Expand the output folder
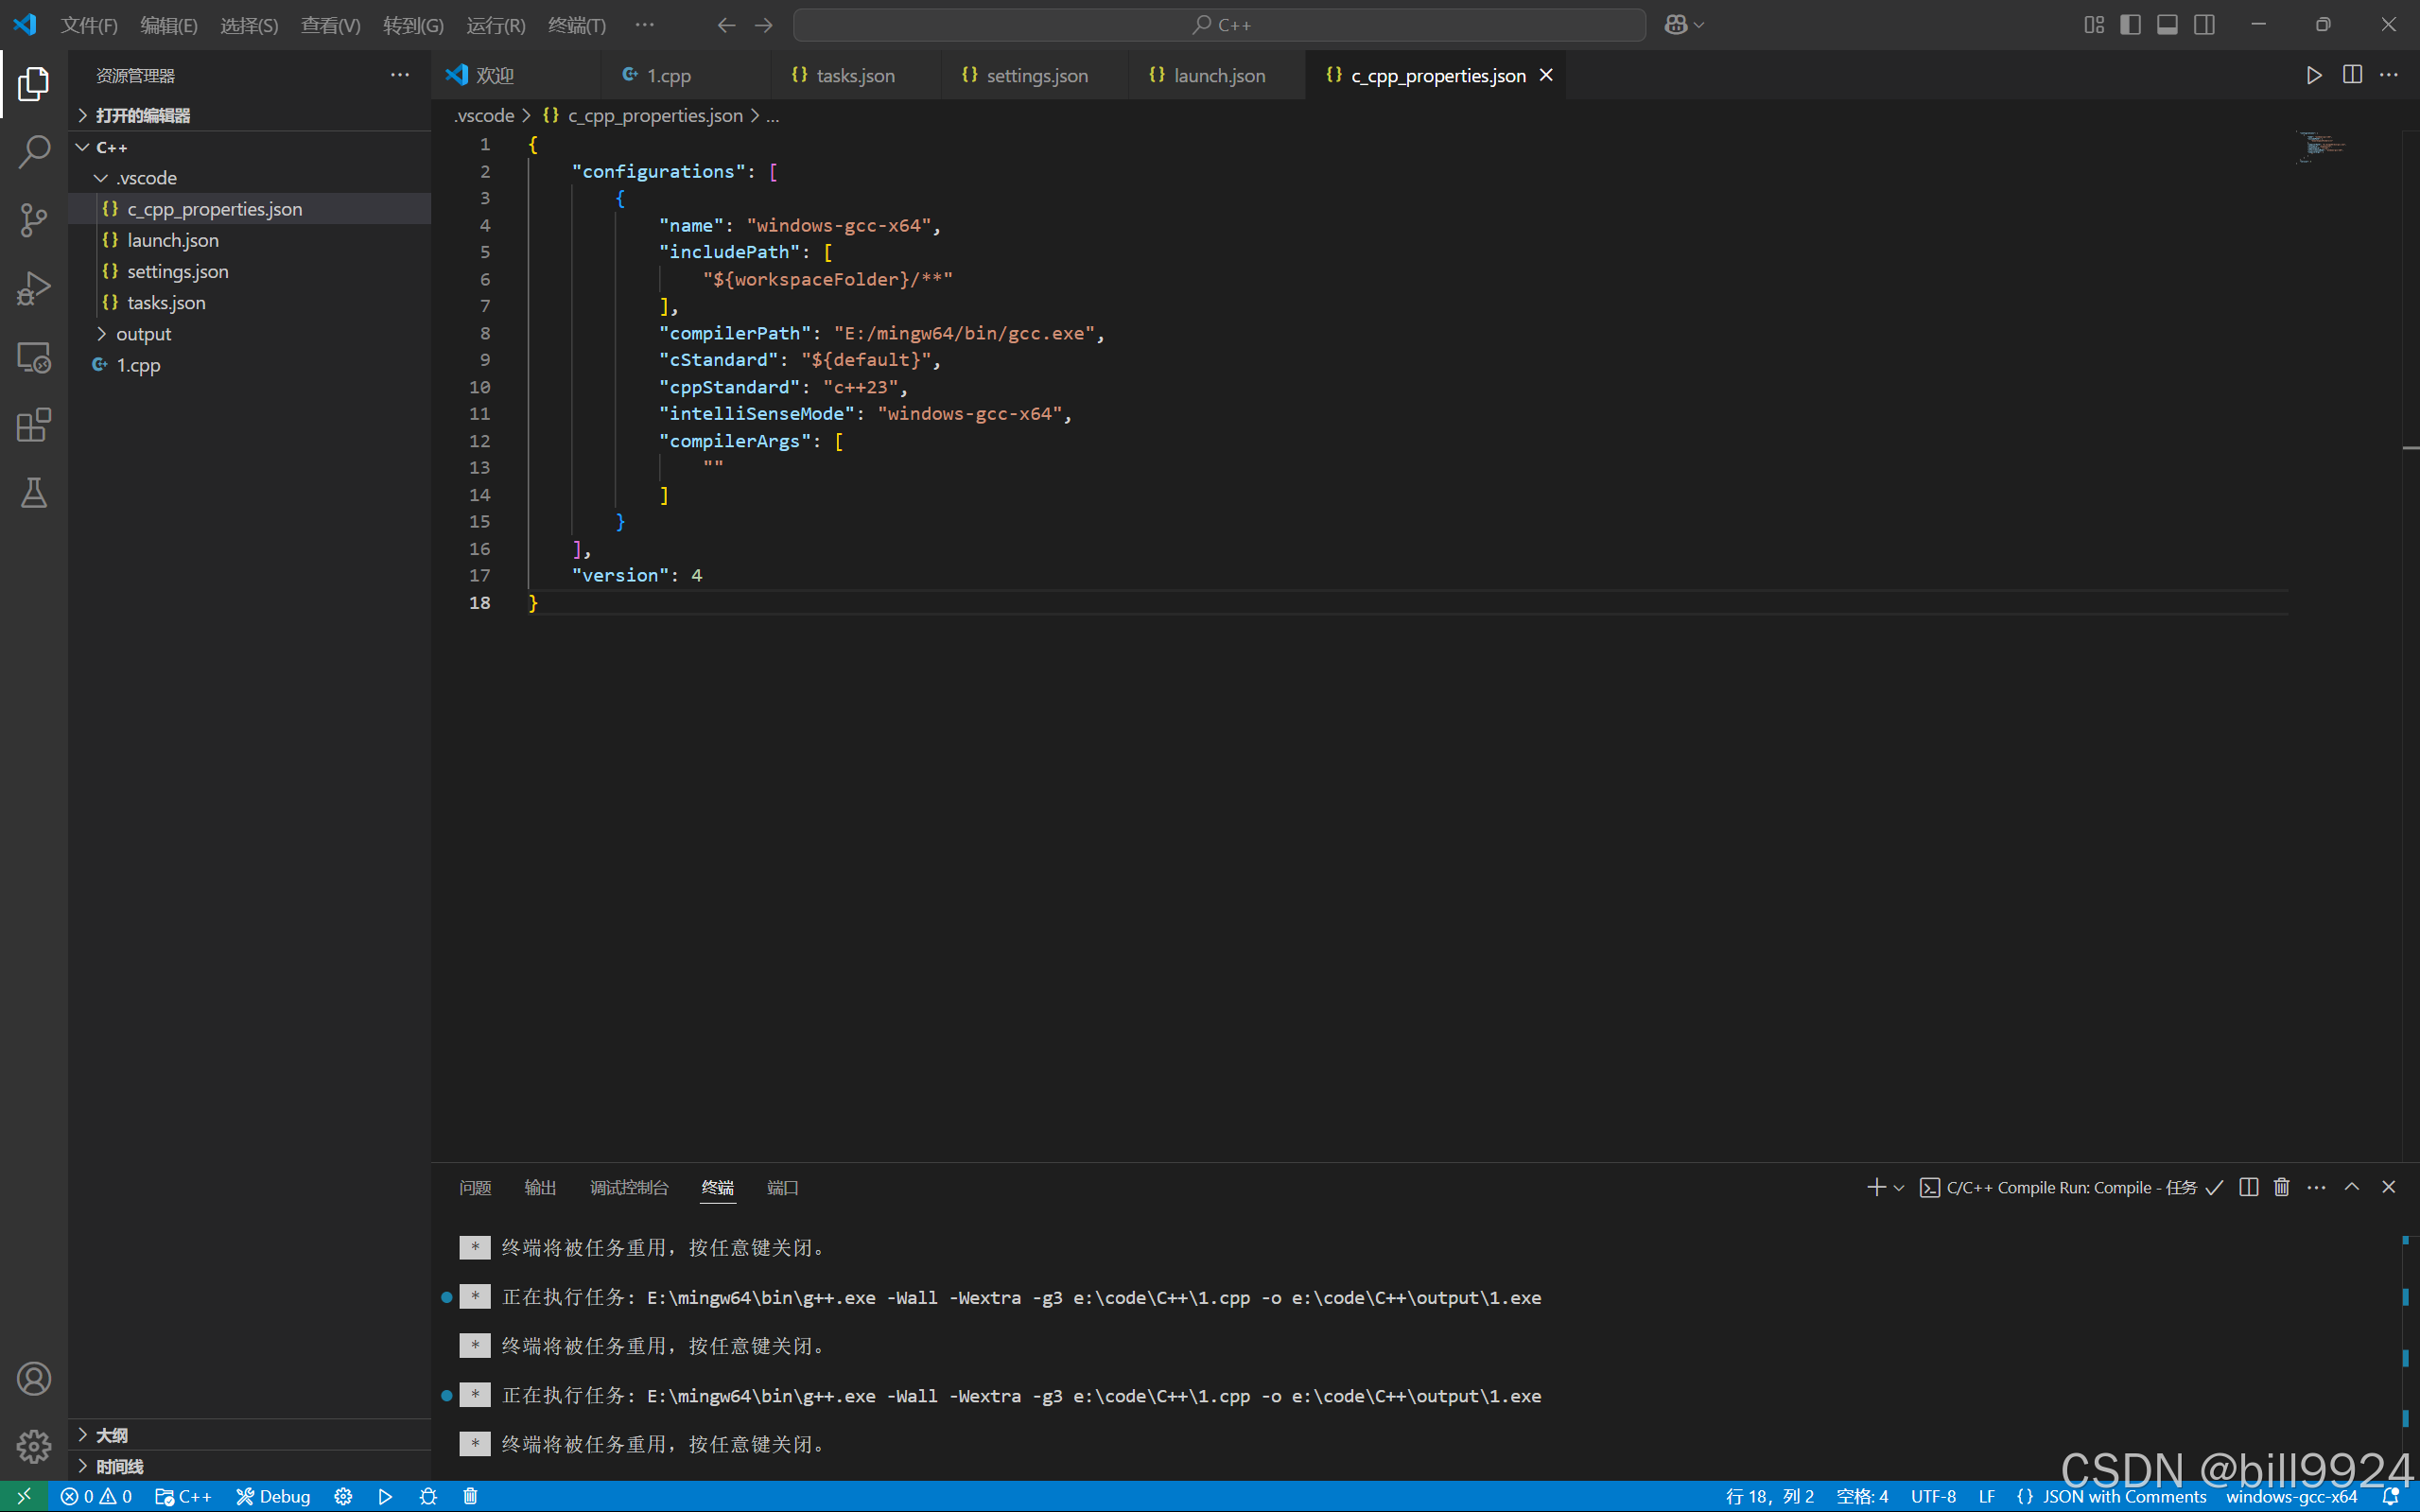Screen dimensions: 2420x1512 [143, 334]
